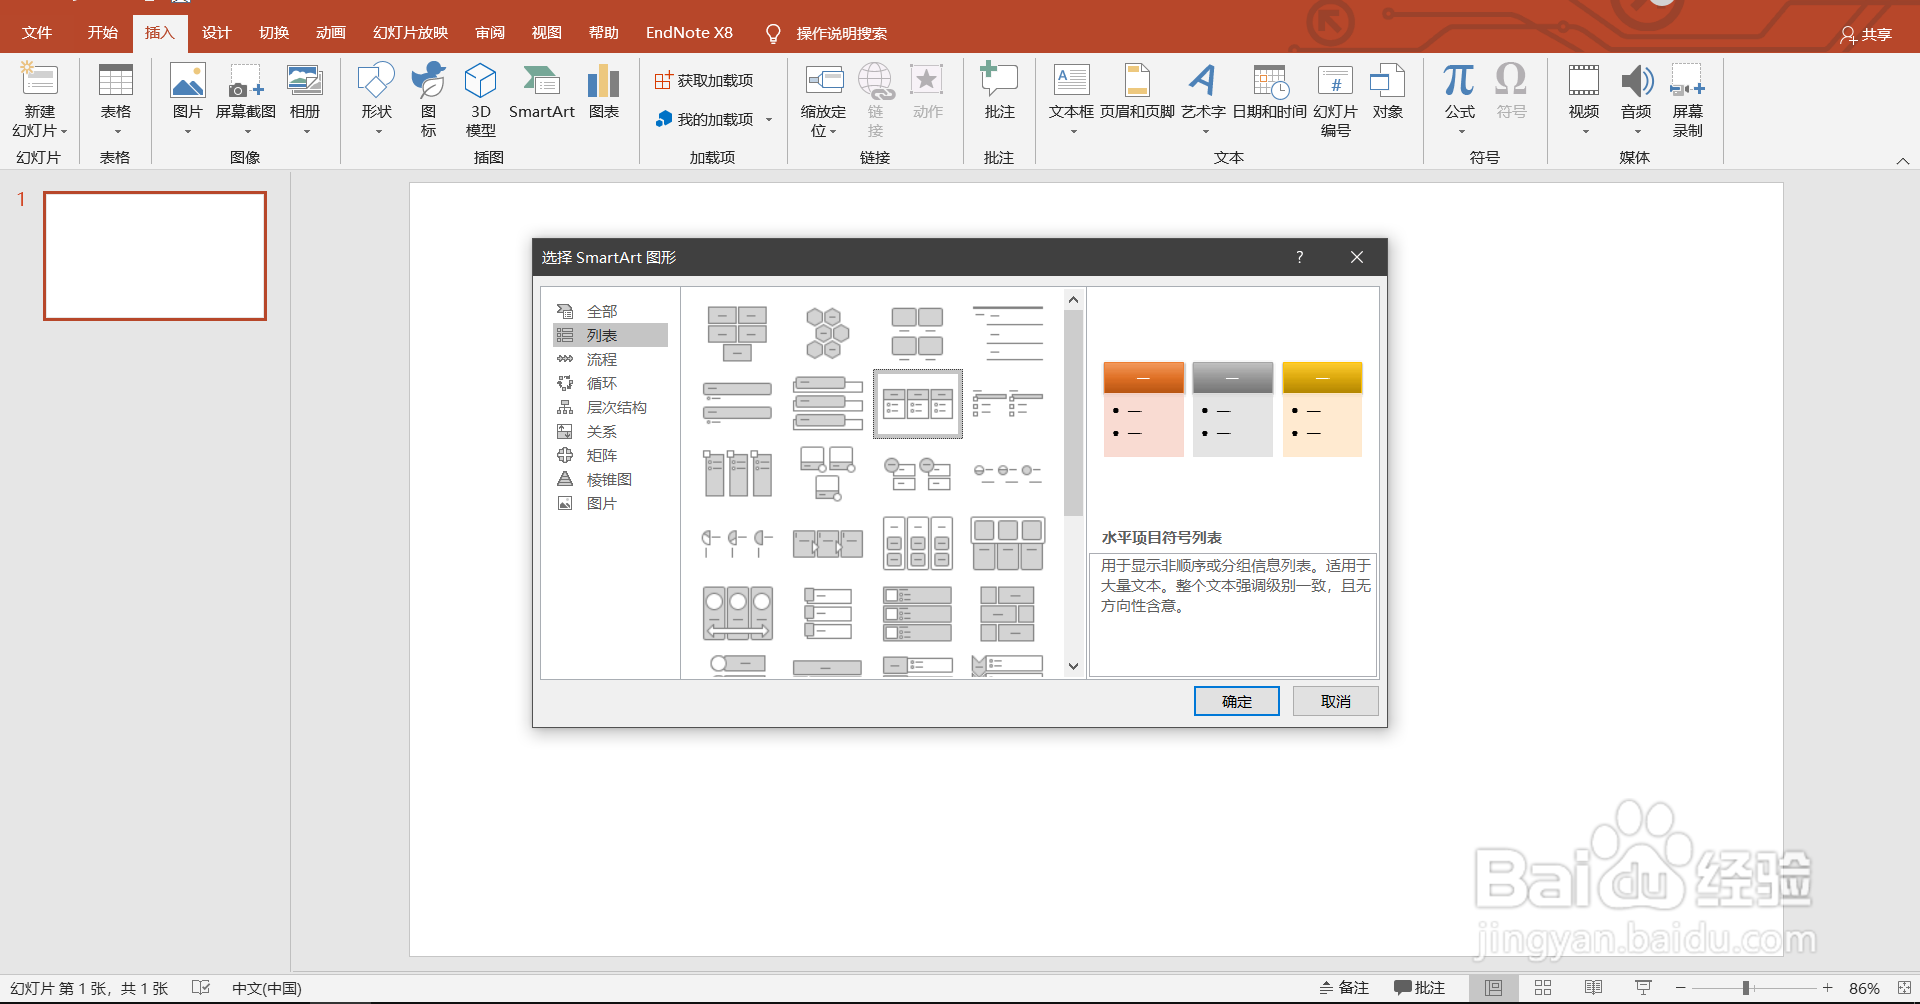This screenshot has height=1004, width=1920.
Task: Switch to the 切换 (Transitions) tab
Action: coord(274,33)
